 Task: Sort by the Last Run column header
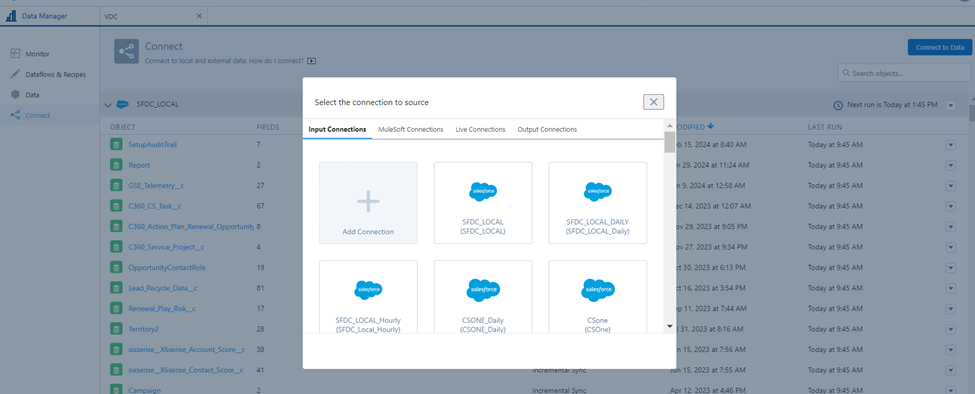[825, 127]
